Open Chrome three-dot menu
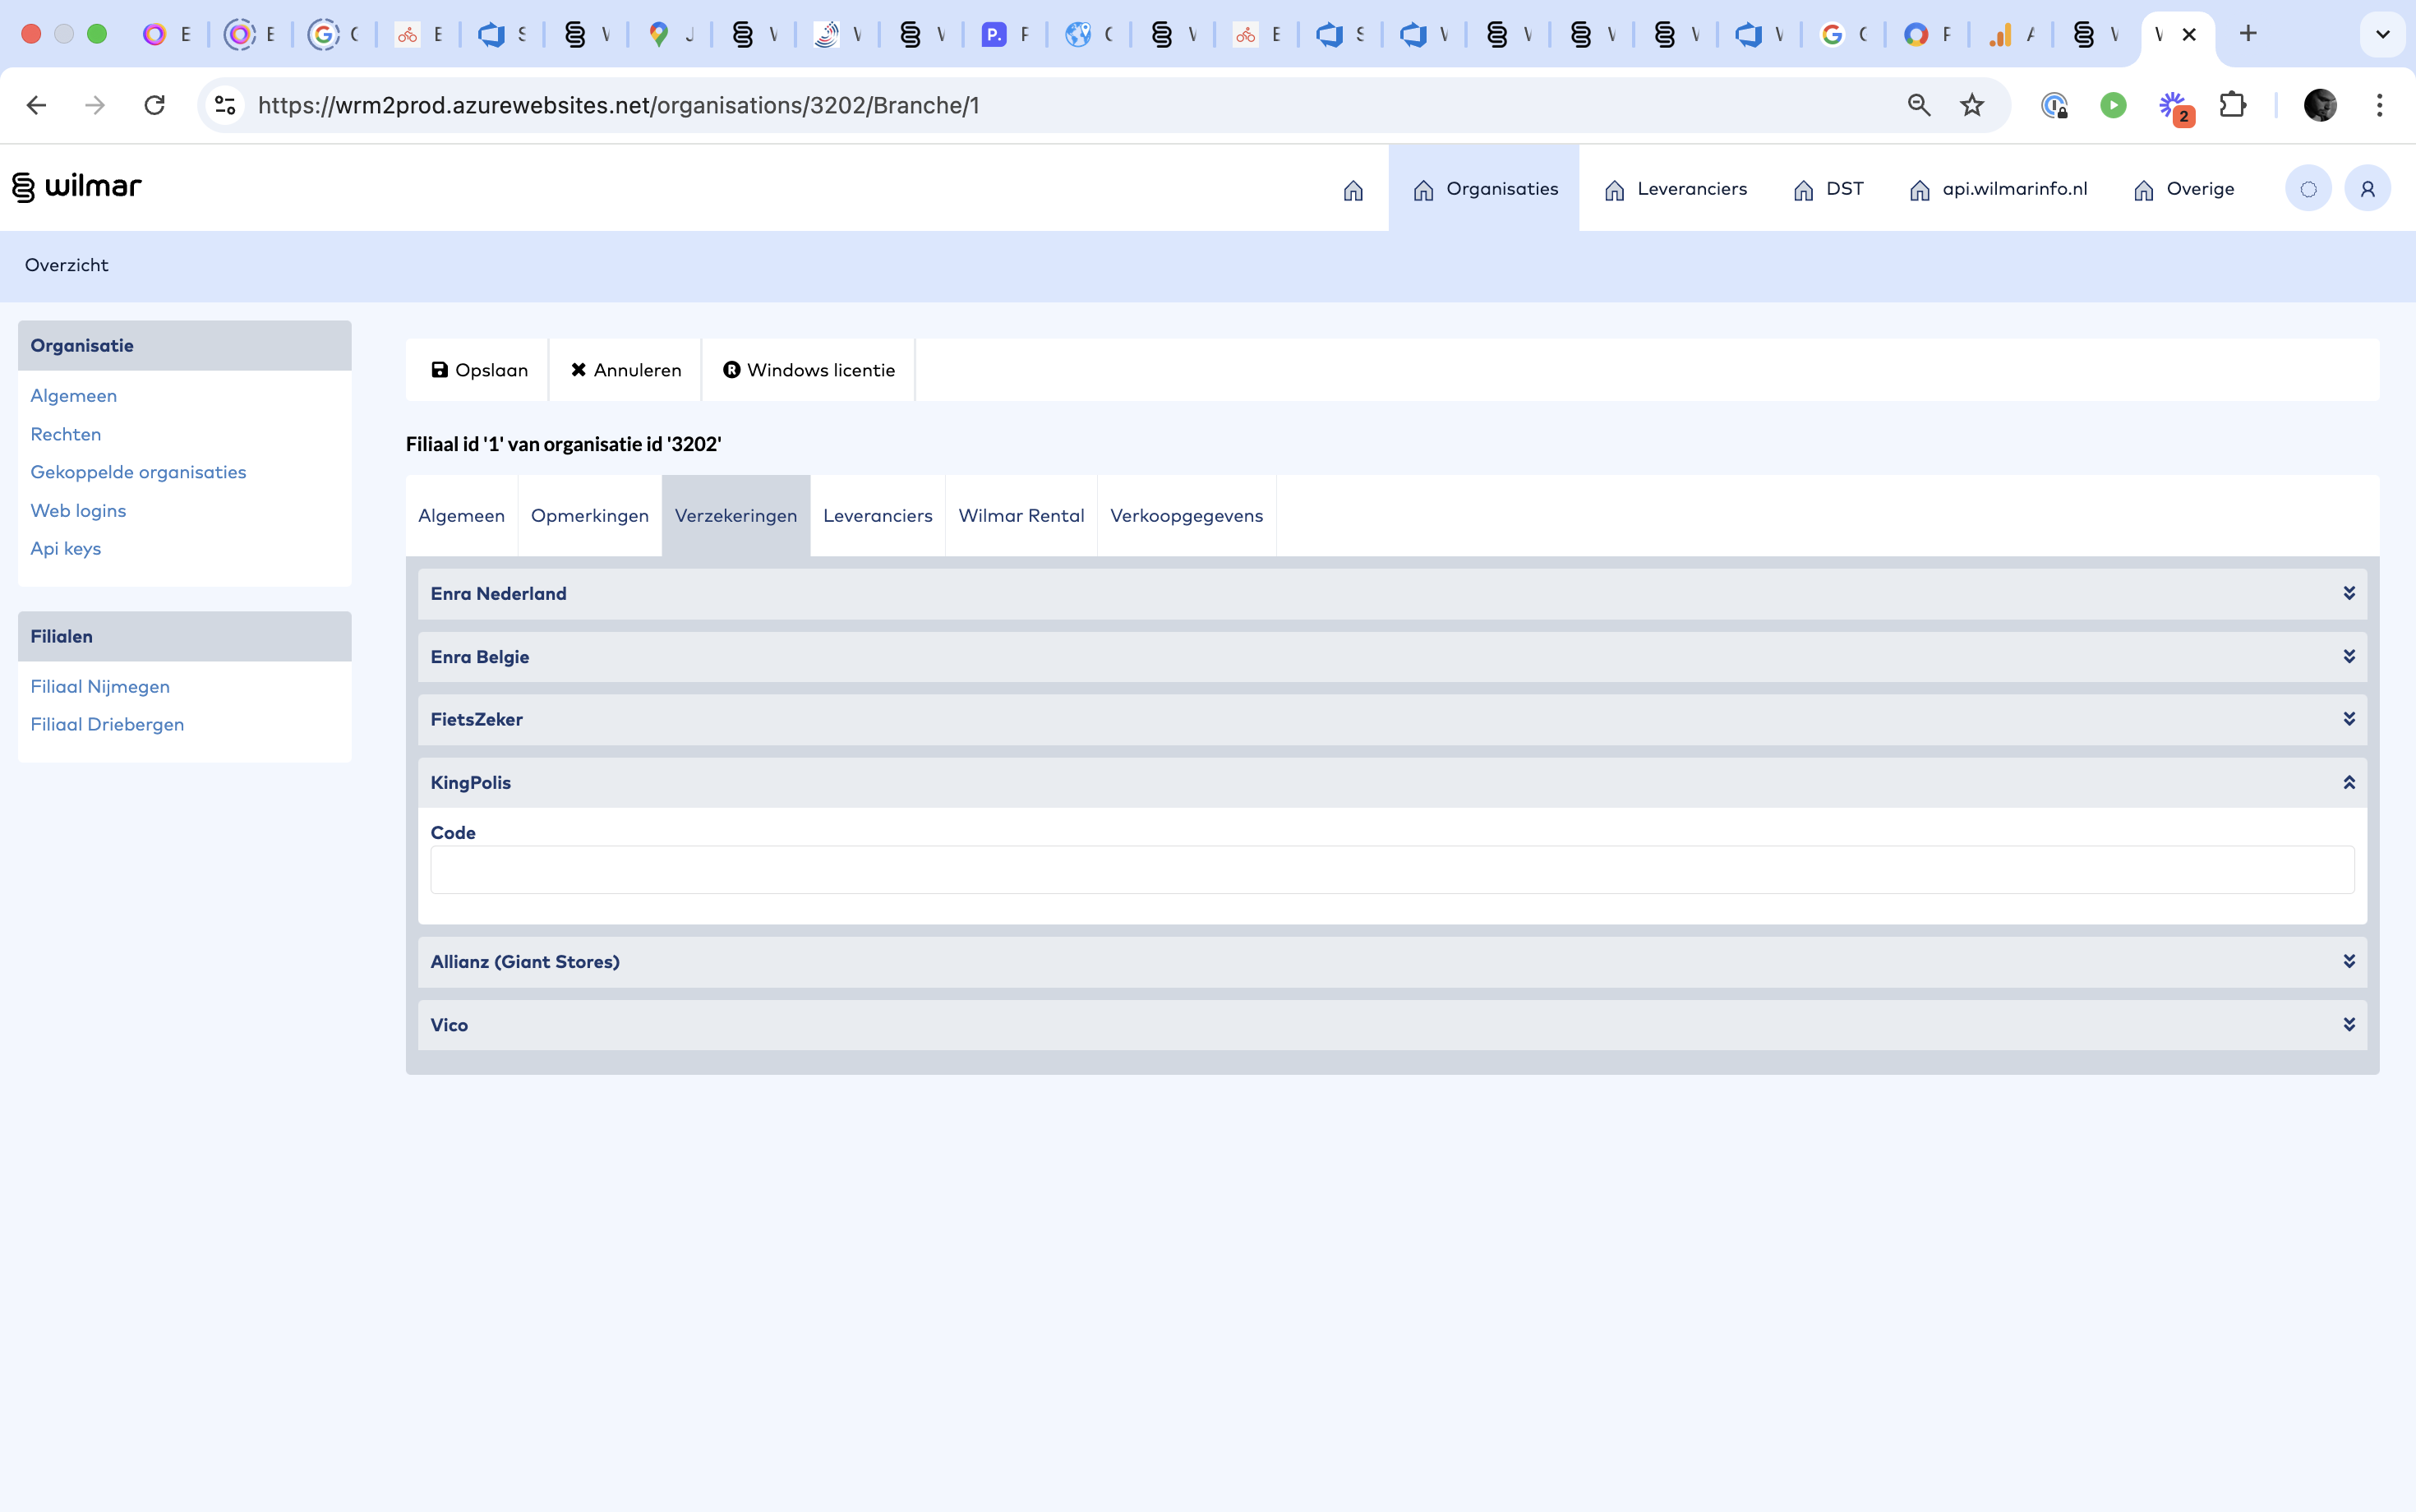The height and width of the screenshot is (1512, 2416). (2379, 105)
